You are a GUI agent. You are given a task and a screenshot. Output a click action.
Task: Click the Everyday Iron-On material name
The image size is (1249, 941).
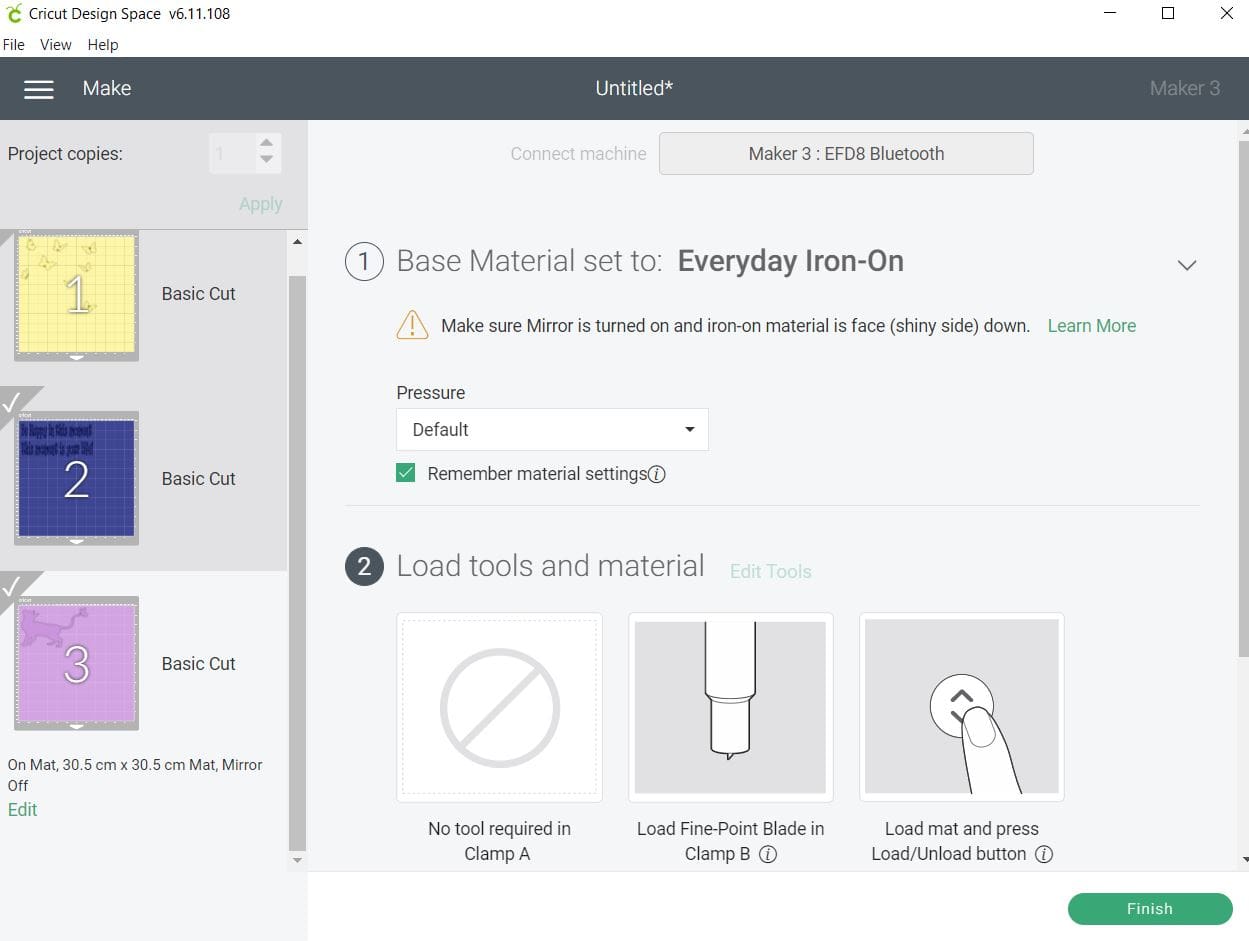pos(790,261)
